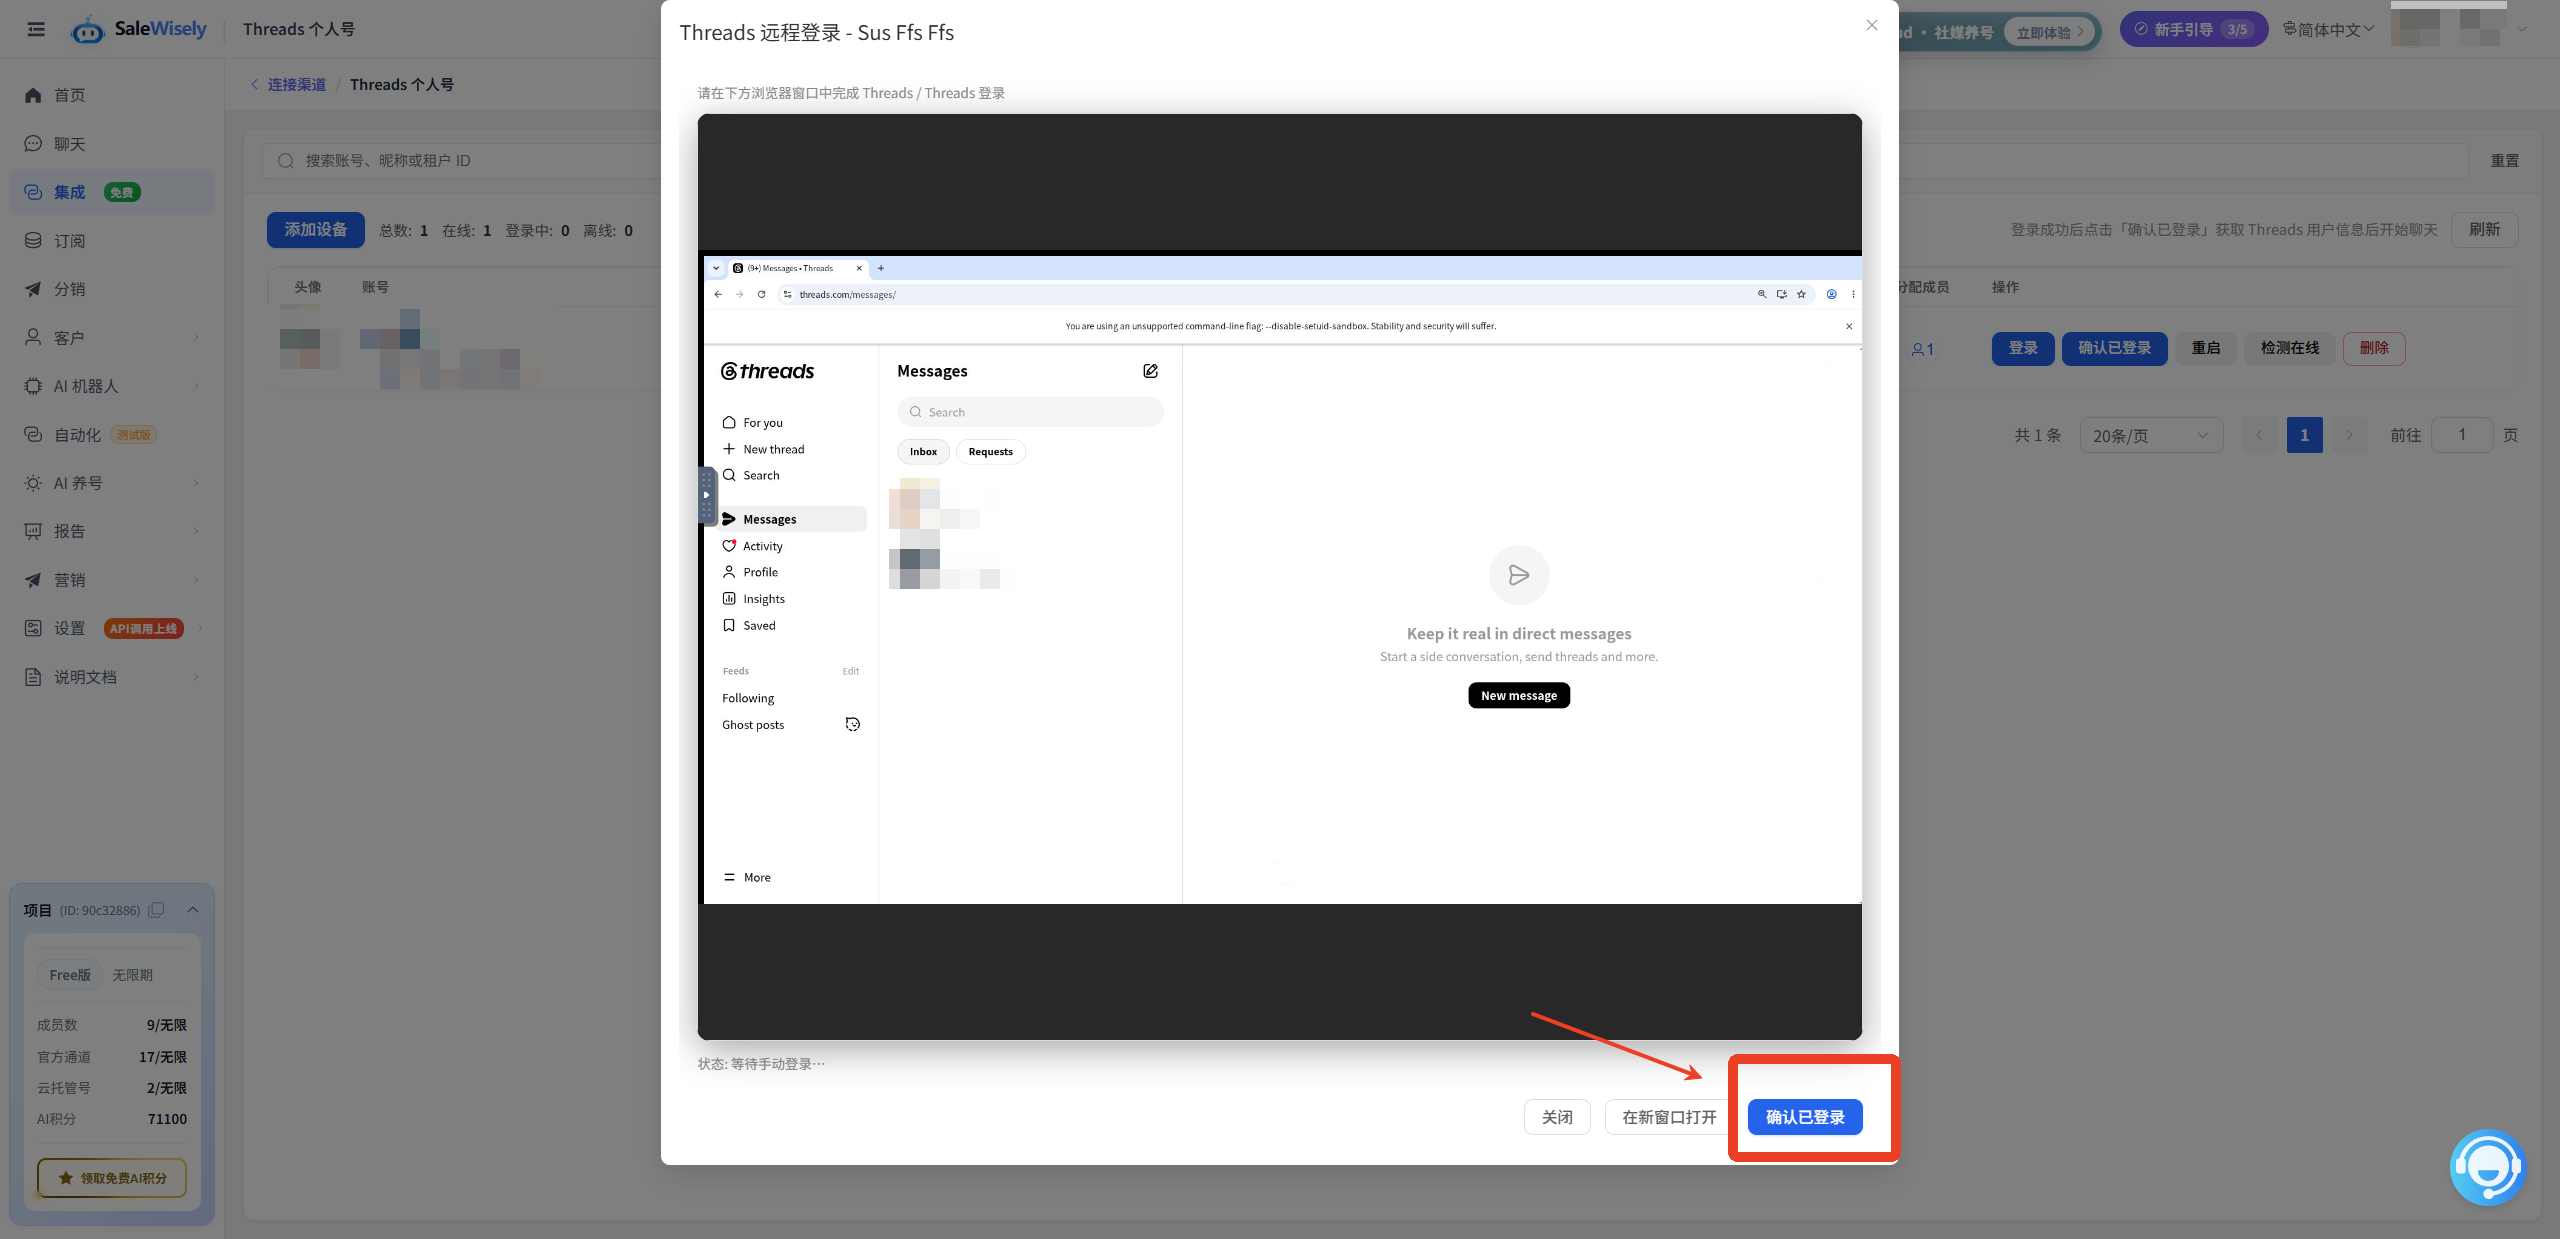2560x1239 pixels.
Task: Open the remote browser three-dot menu
Action: [x=1853, y=294]
